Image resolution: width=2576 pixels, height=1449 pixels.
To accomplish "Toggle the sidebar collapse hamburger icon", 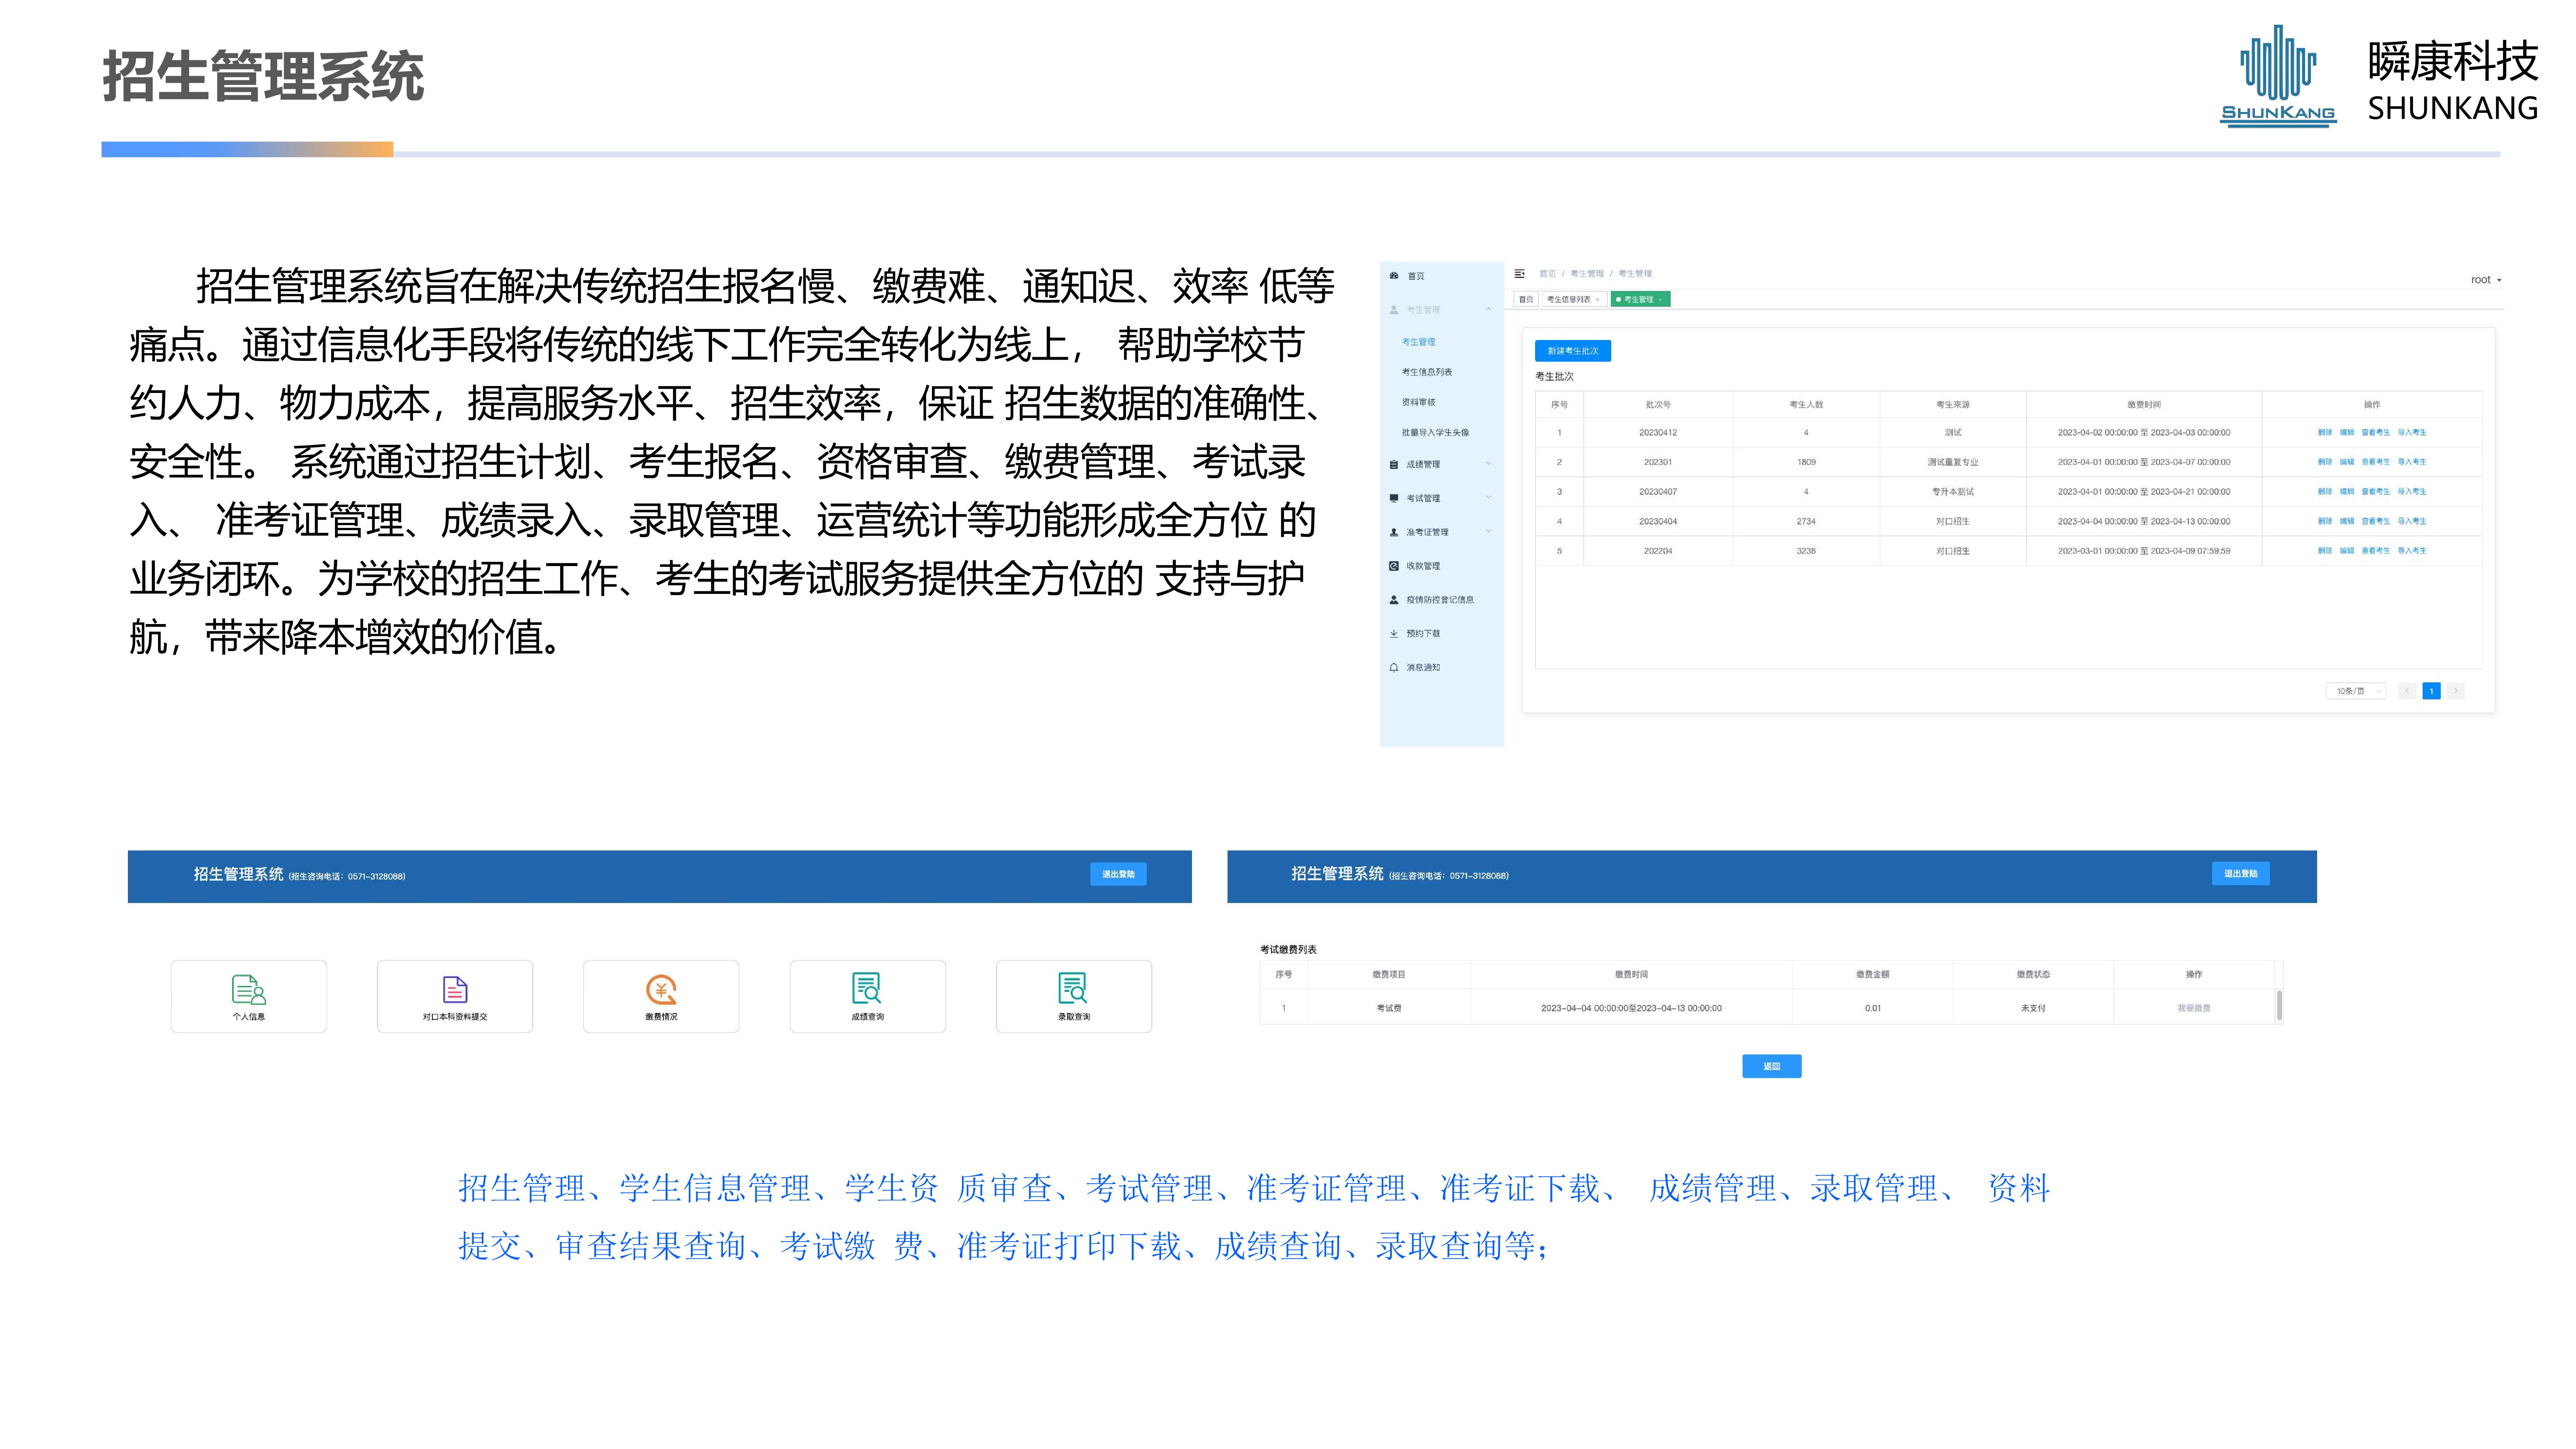I will pos(1520,273).
